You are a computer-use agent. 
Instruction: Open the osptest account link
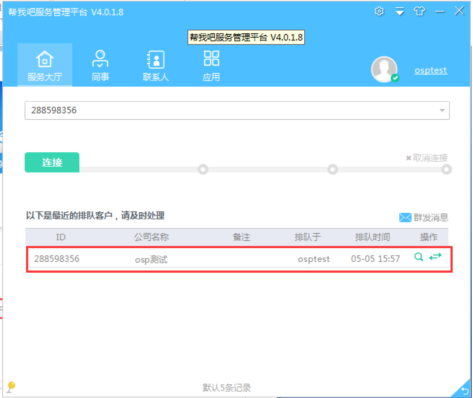click(431, 70)
